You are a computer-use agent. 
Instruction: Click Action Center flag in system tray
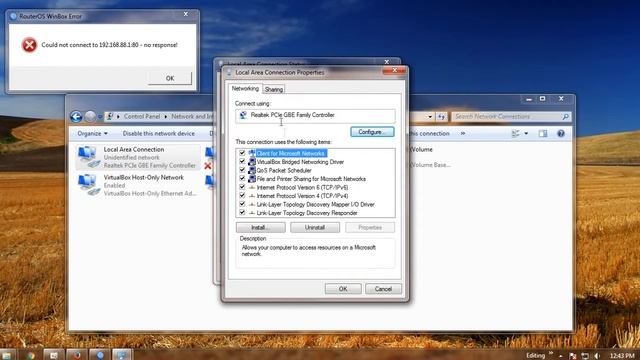(x=573, y=356)
